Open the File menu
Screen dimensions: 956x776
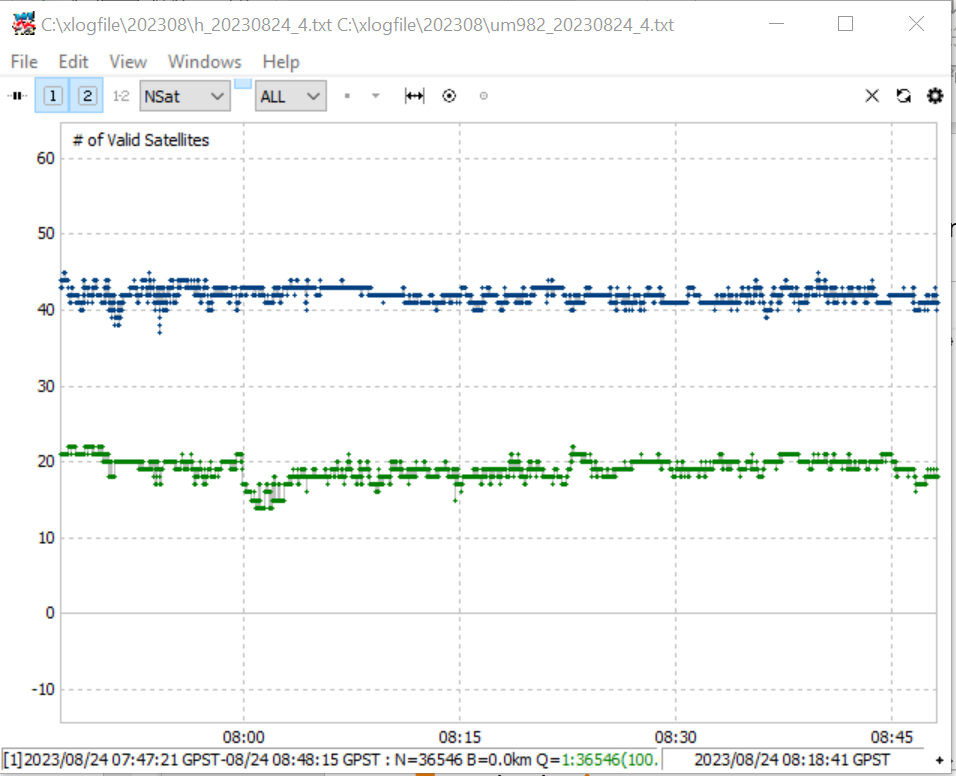(24, 62)
